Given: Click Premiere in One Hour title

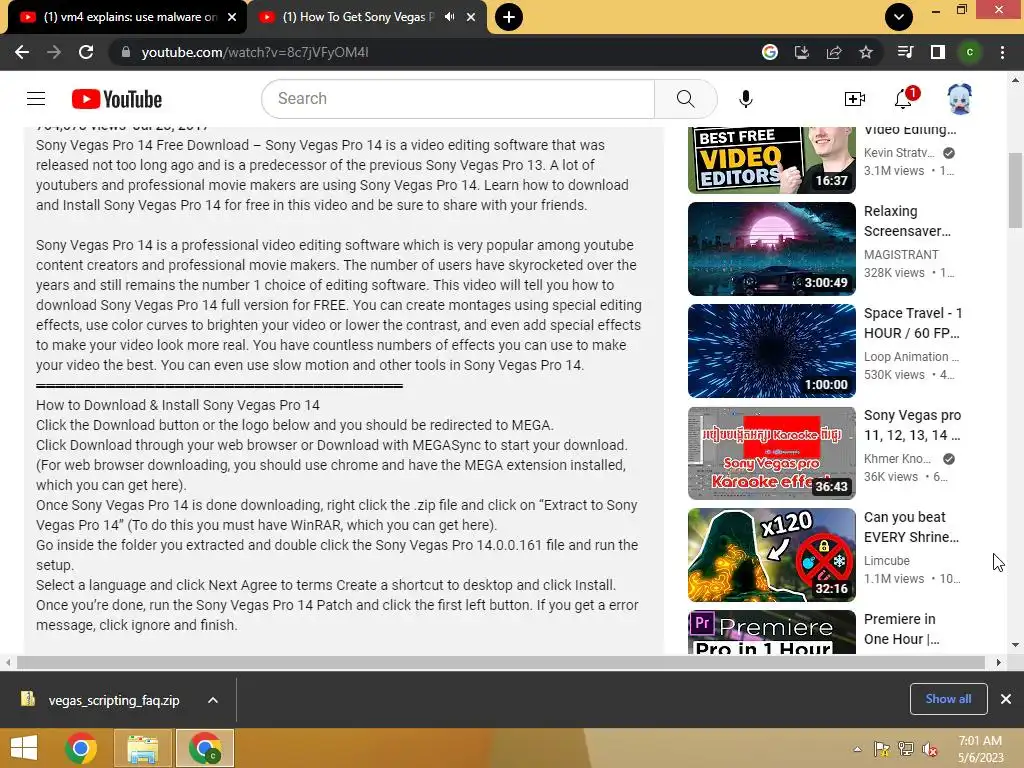Looking at the screenshot, I should [x=901, y=628].
